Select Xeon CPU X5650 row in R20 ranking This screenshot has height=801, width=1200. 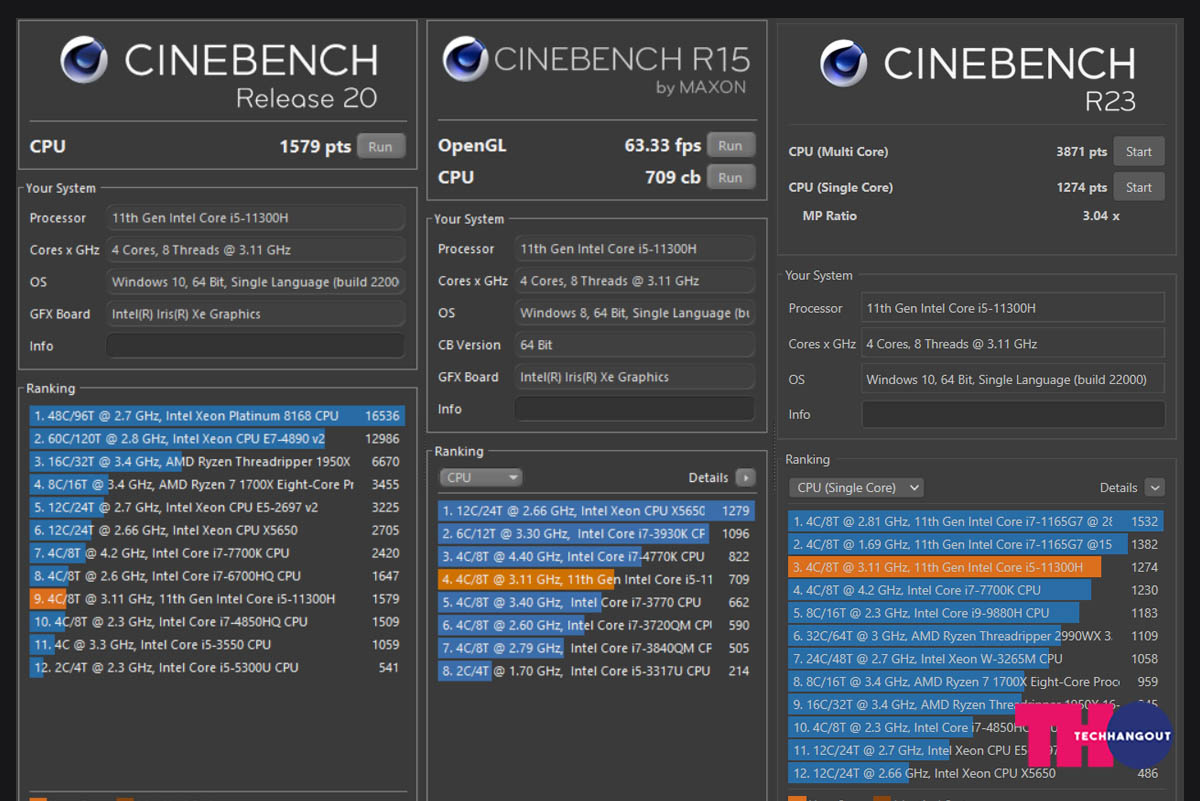[x=217, y=531]
